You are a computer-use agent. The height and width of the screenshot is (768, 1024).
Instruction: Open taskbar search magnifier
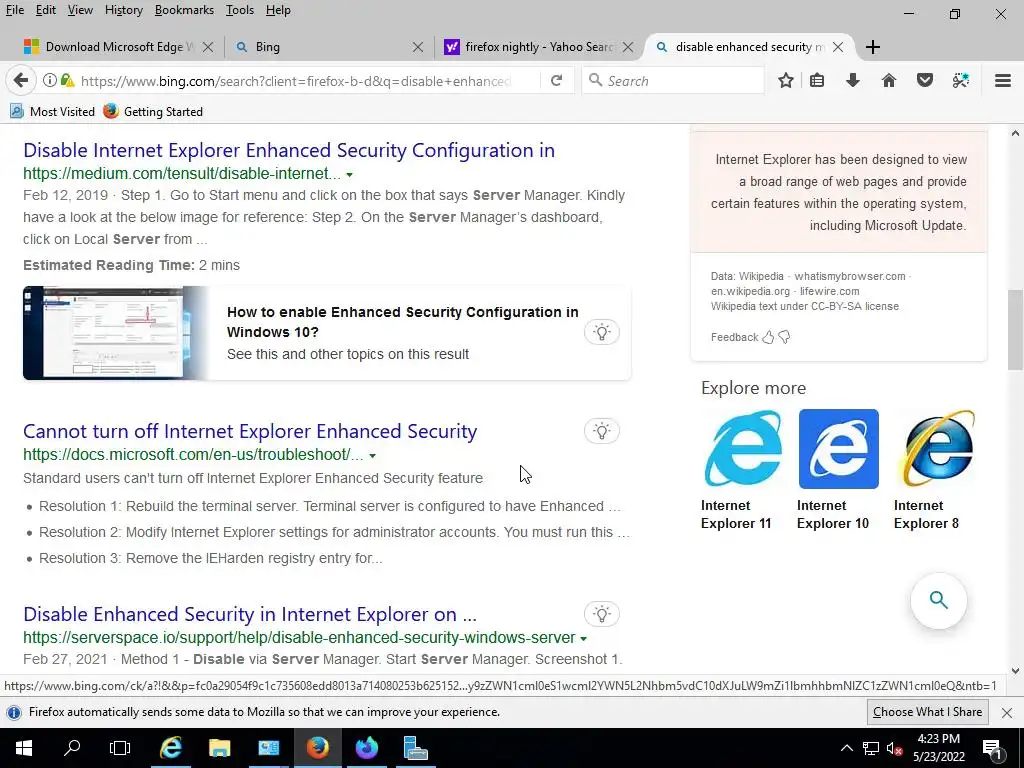(72, 748)
